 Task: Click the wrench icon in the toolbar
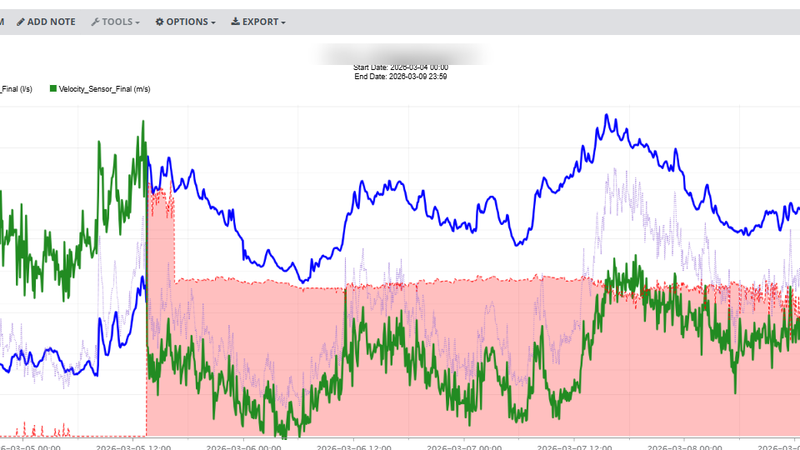pos(95,22)
